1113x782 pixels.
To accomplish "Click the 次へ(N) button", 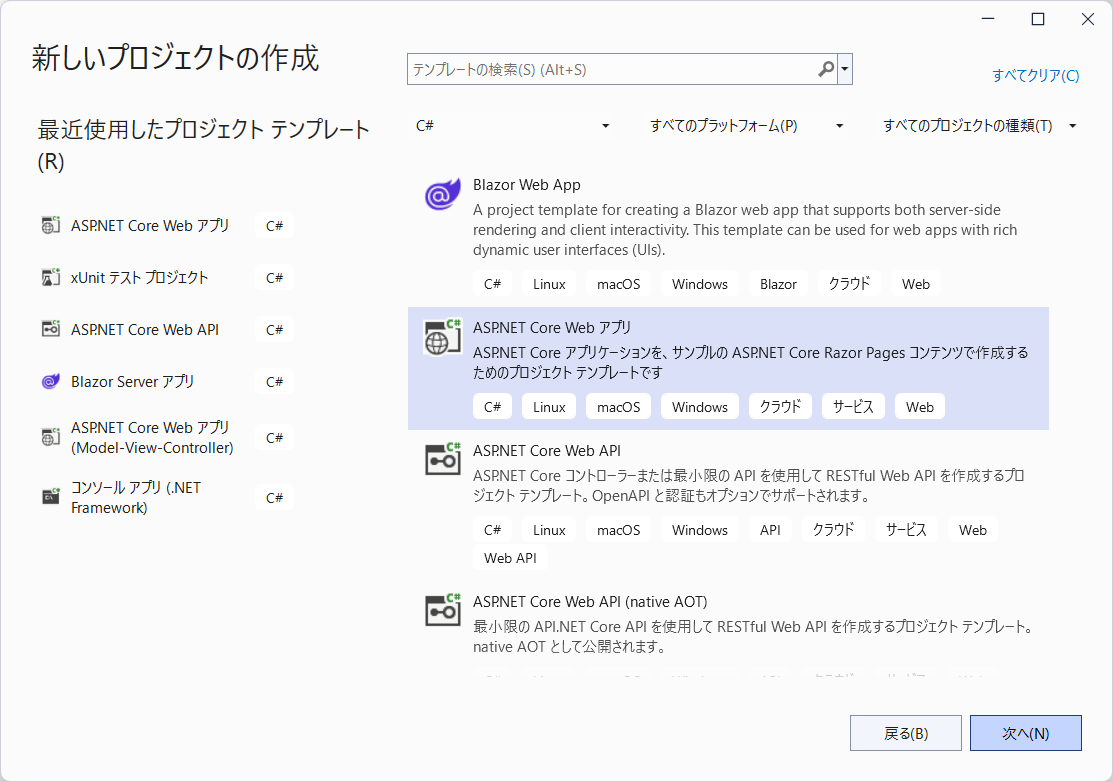I will coord(1026,733).
